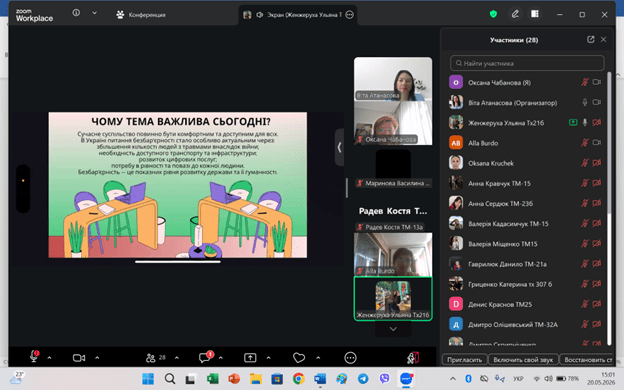The height and width of the screenshot is (390, 624).
Task: Expand reactions options arrow
Action: pos(318,358)
